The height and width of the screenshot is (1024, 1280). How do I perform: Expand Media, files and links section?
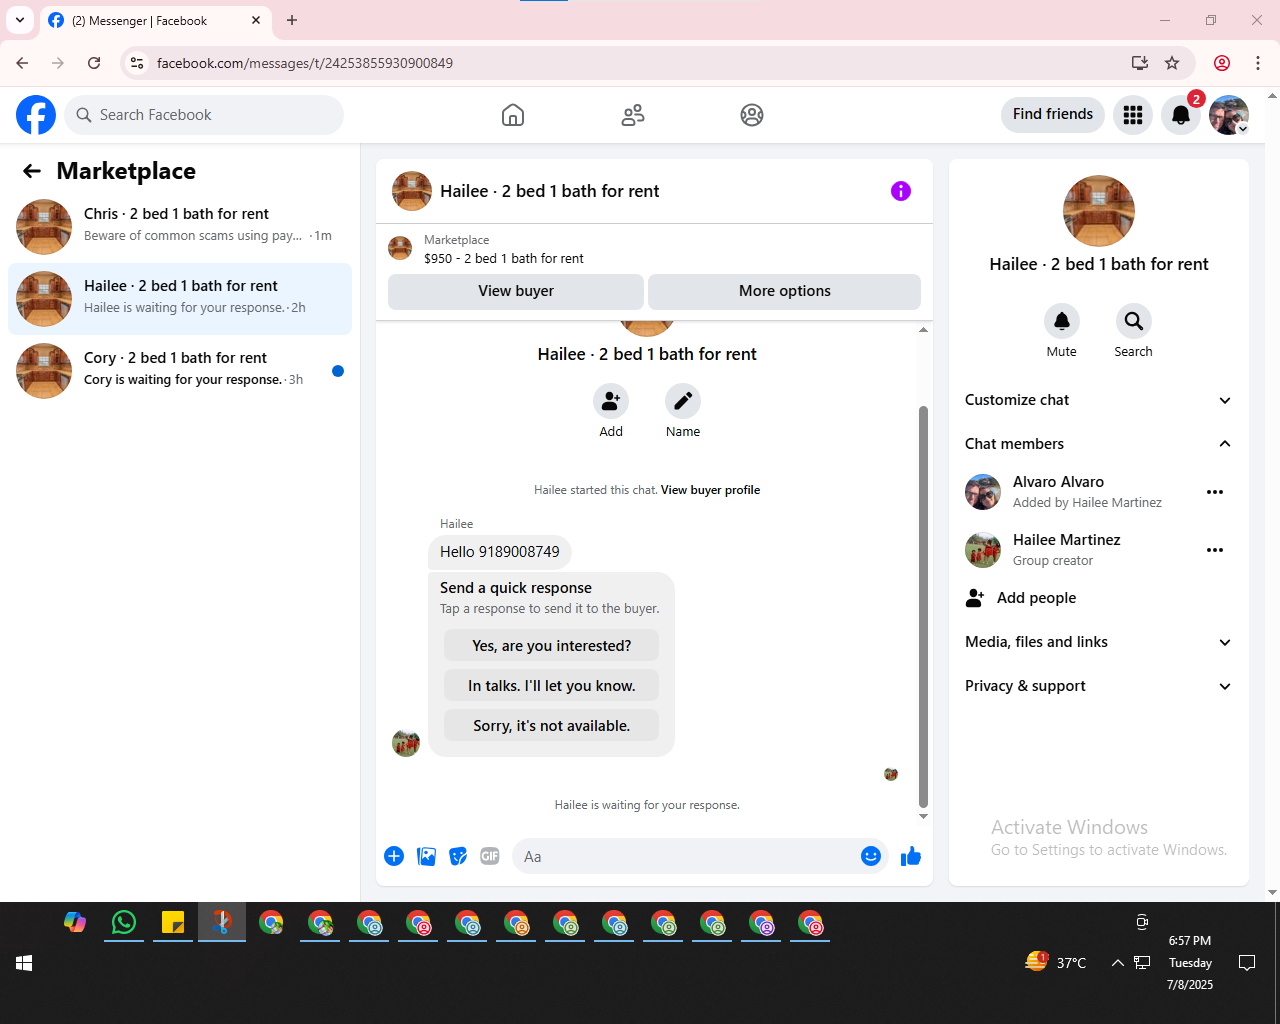tap(1099, 642)
